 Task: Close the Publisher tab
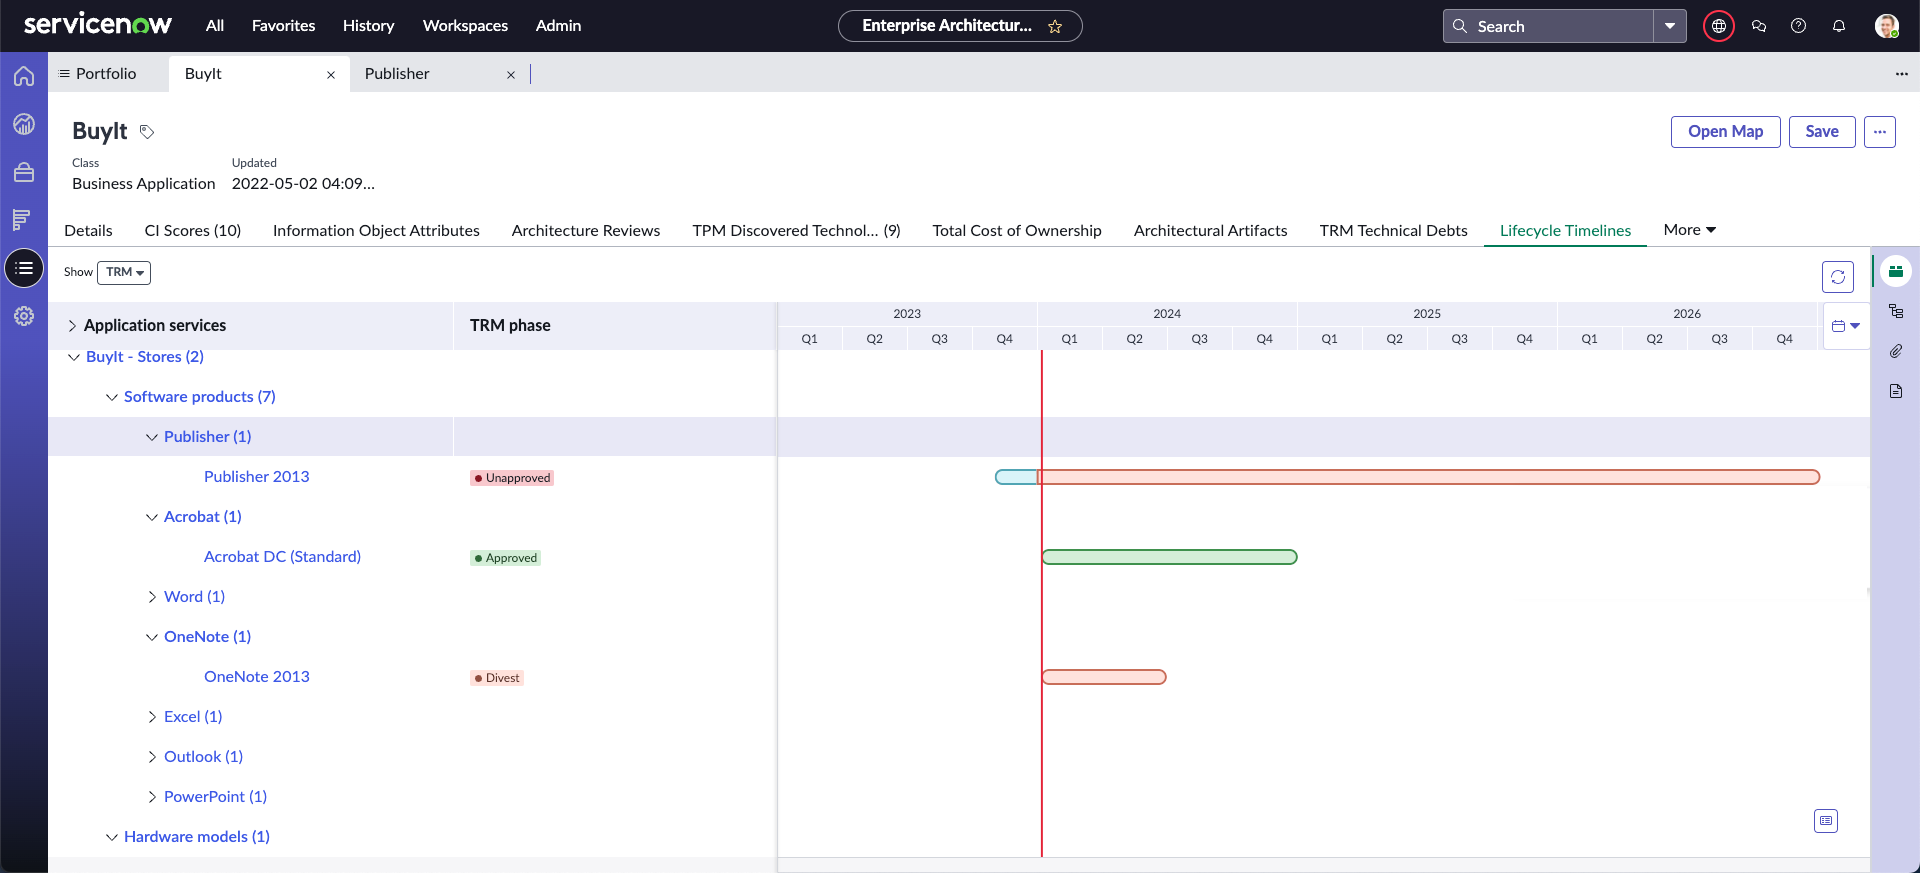coord(511,75)
